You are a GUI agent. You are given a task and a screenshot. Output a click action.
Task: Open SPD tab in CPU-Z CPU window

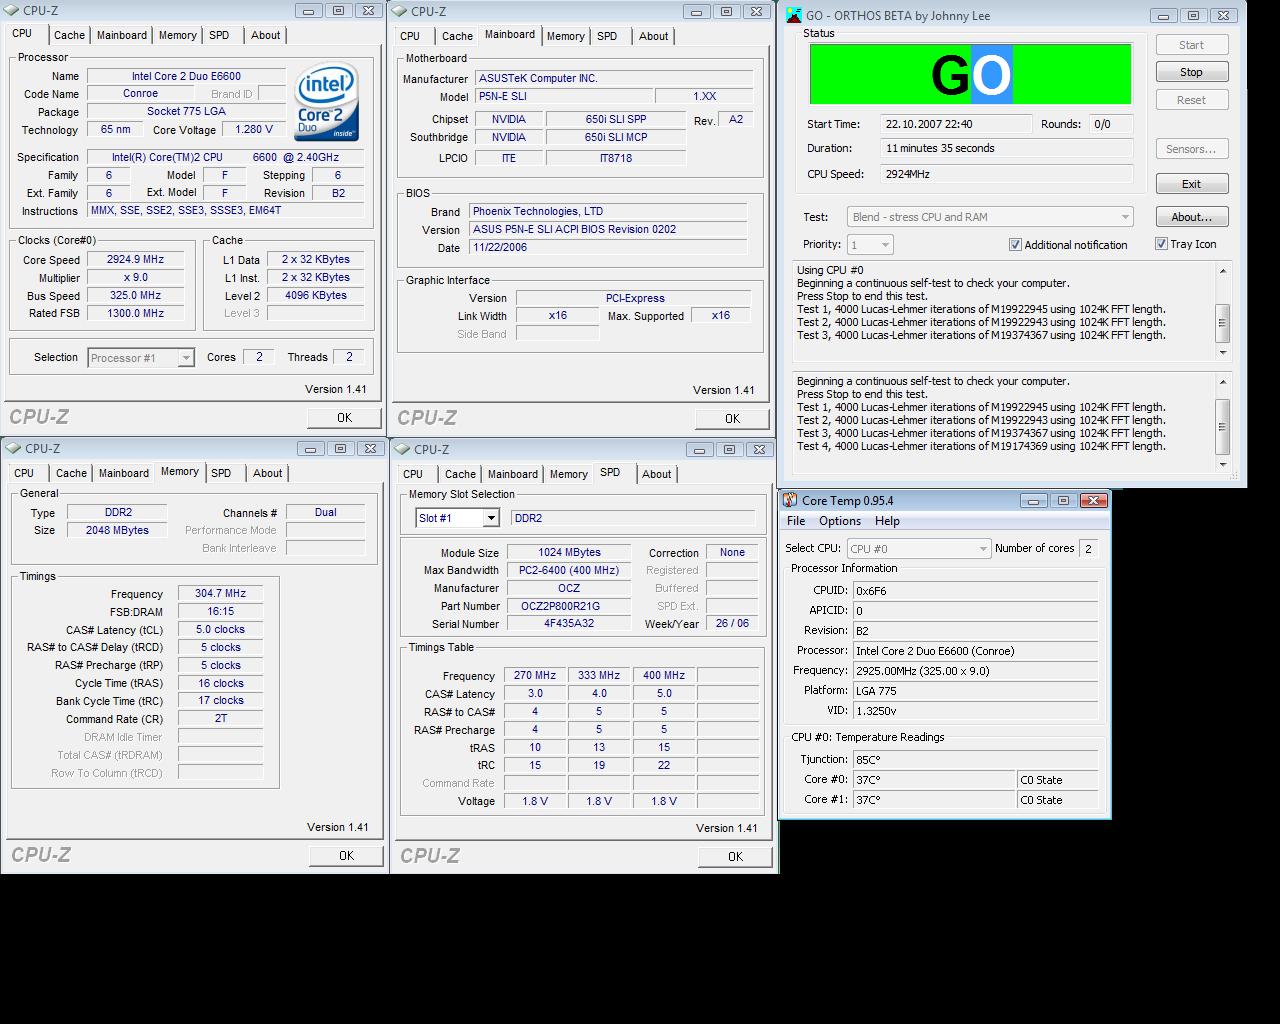click(219, 35)
